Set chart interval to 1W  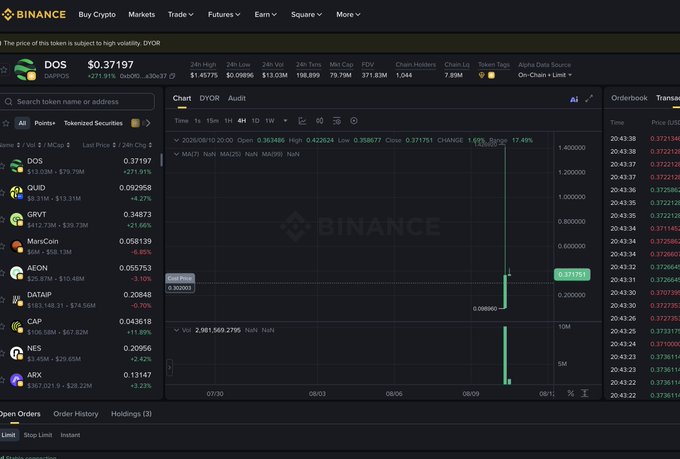tap(270, 121)
